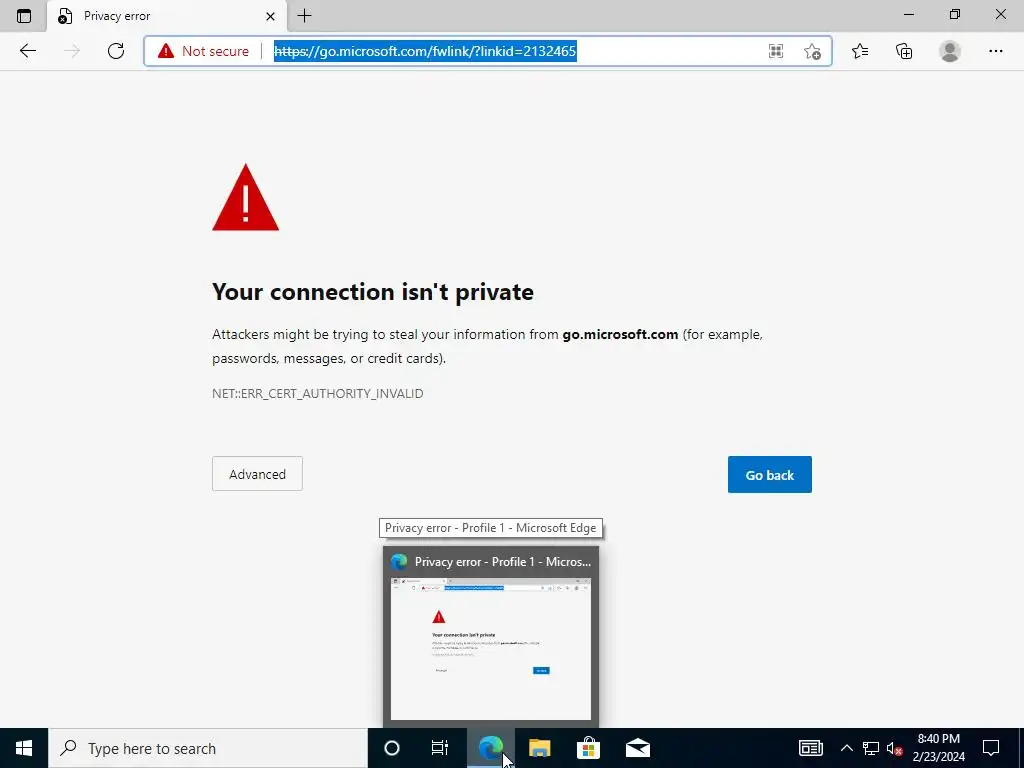The image size is (1024, 768).
Task: Click the red warning triangle image
Action: [x=246, y=198]
